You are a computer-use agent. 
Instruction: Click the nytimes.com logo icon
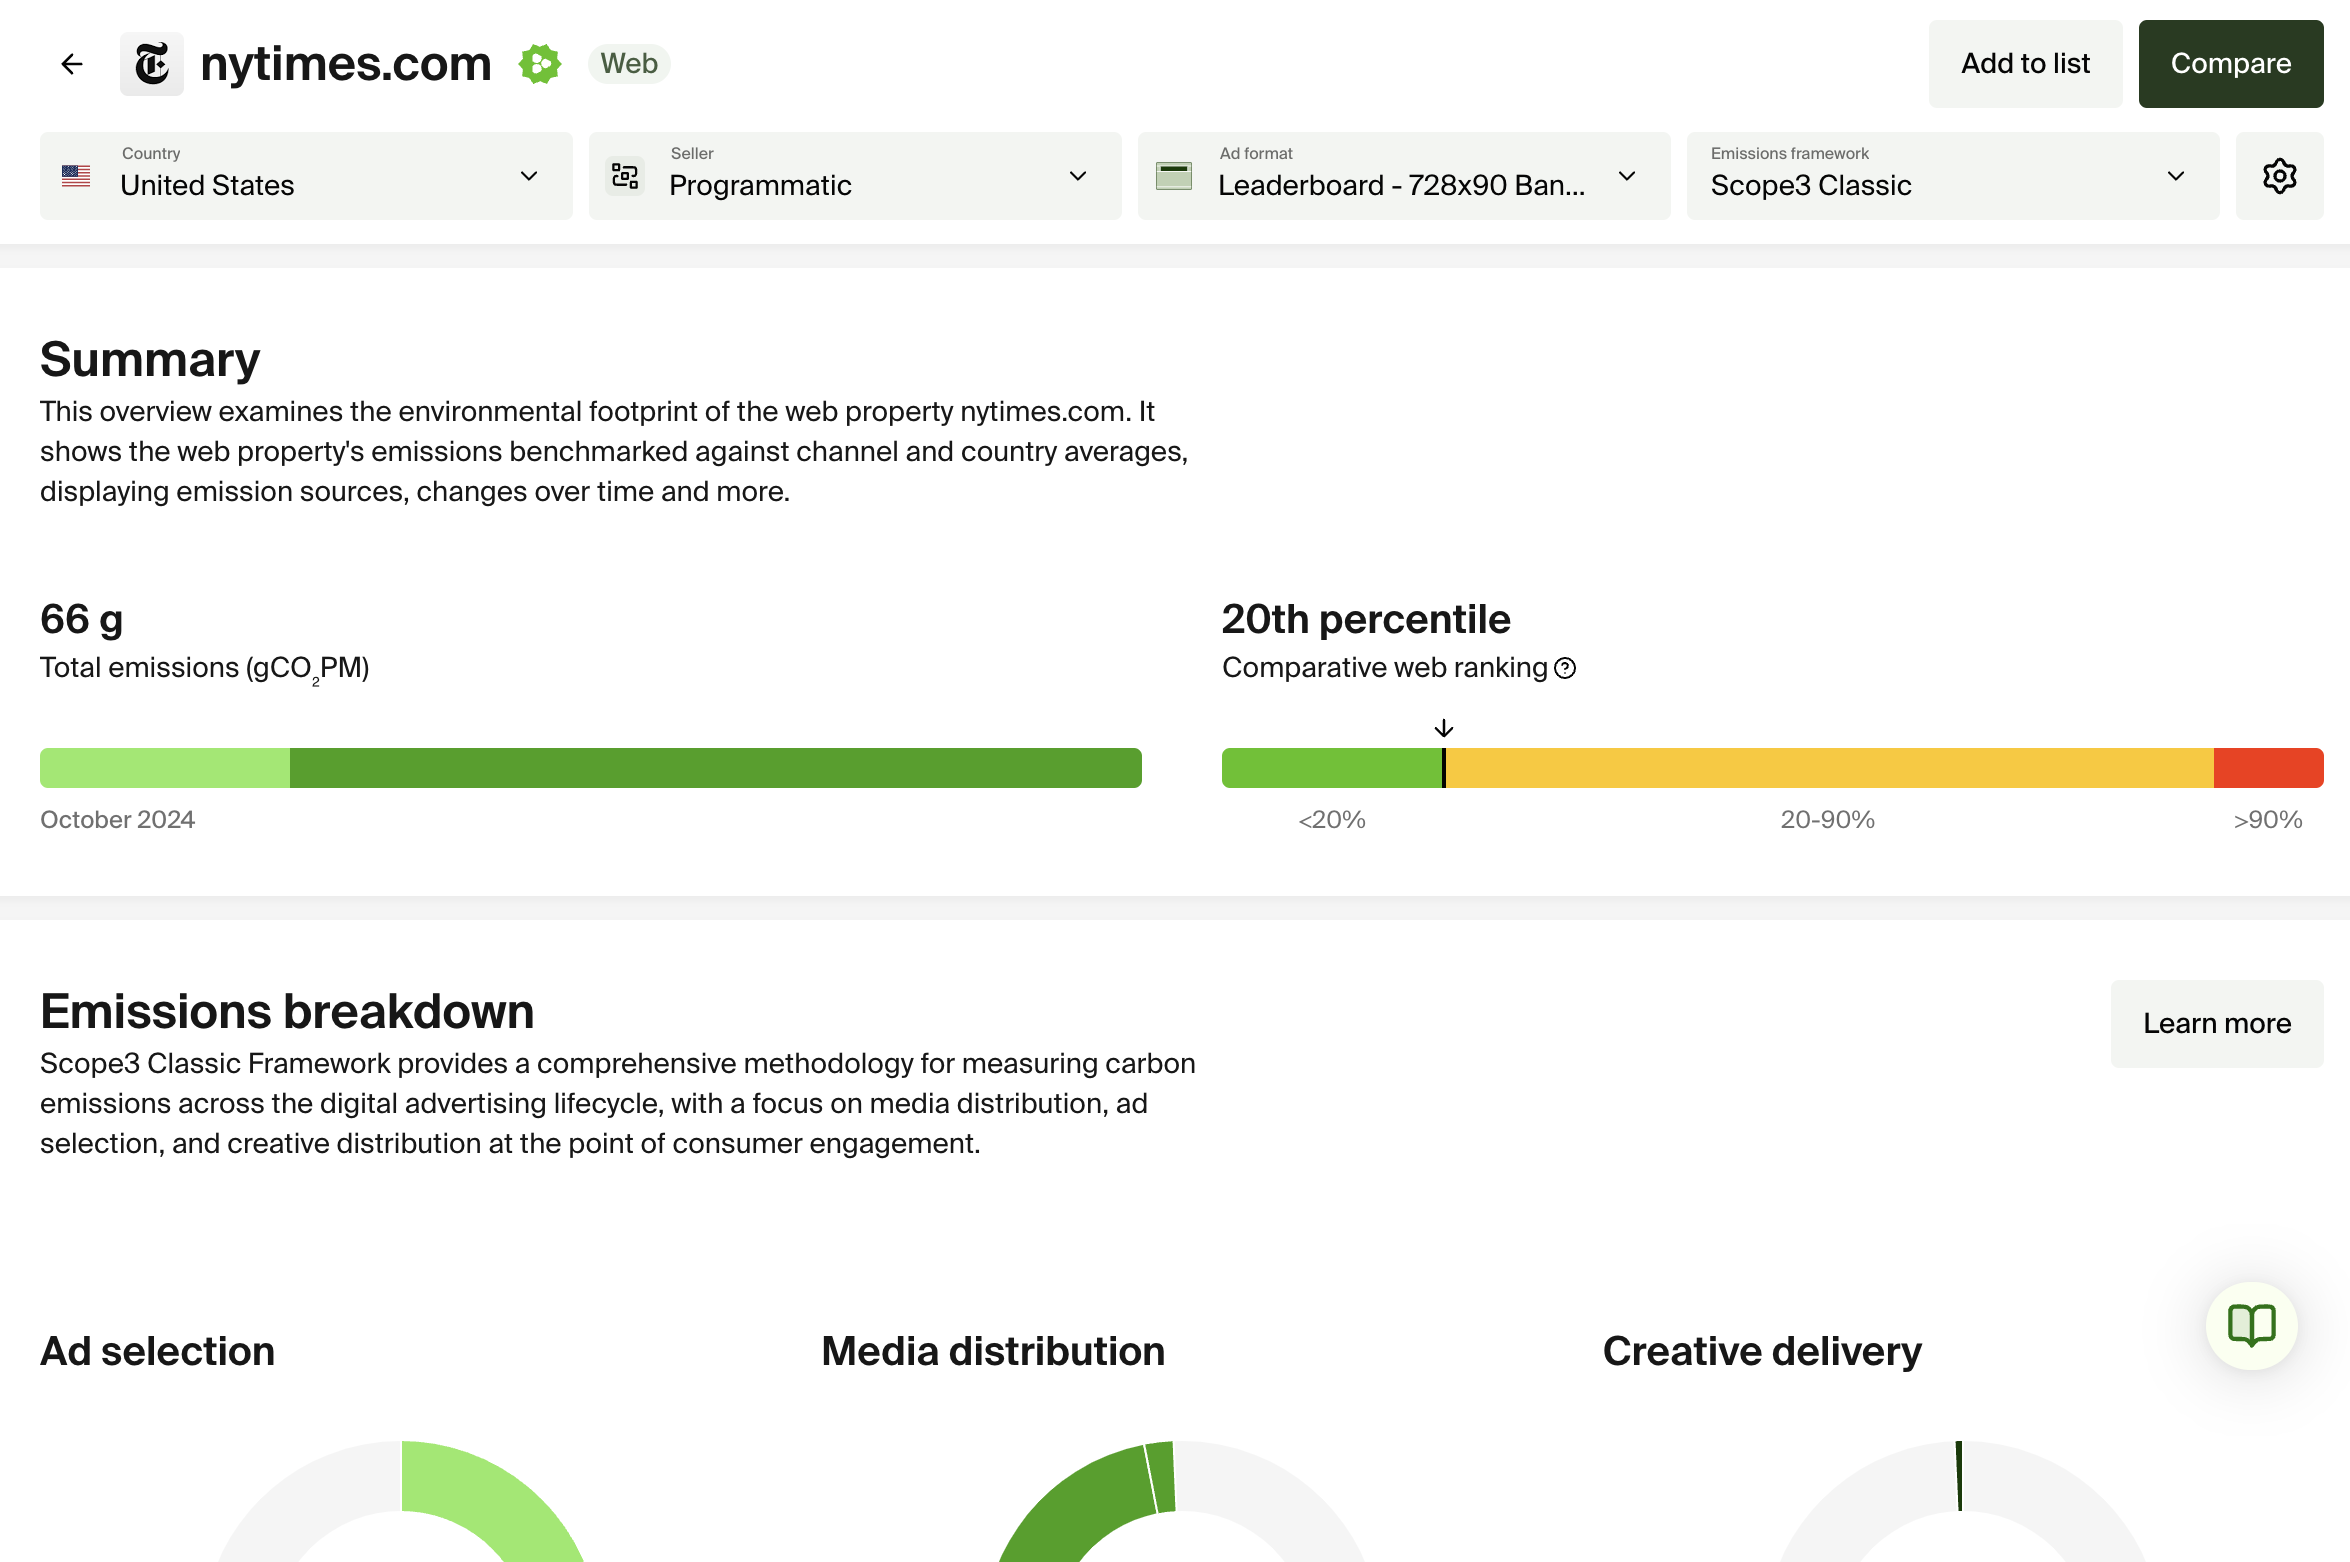pos(152,64)
